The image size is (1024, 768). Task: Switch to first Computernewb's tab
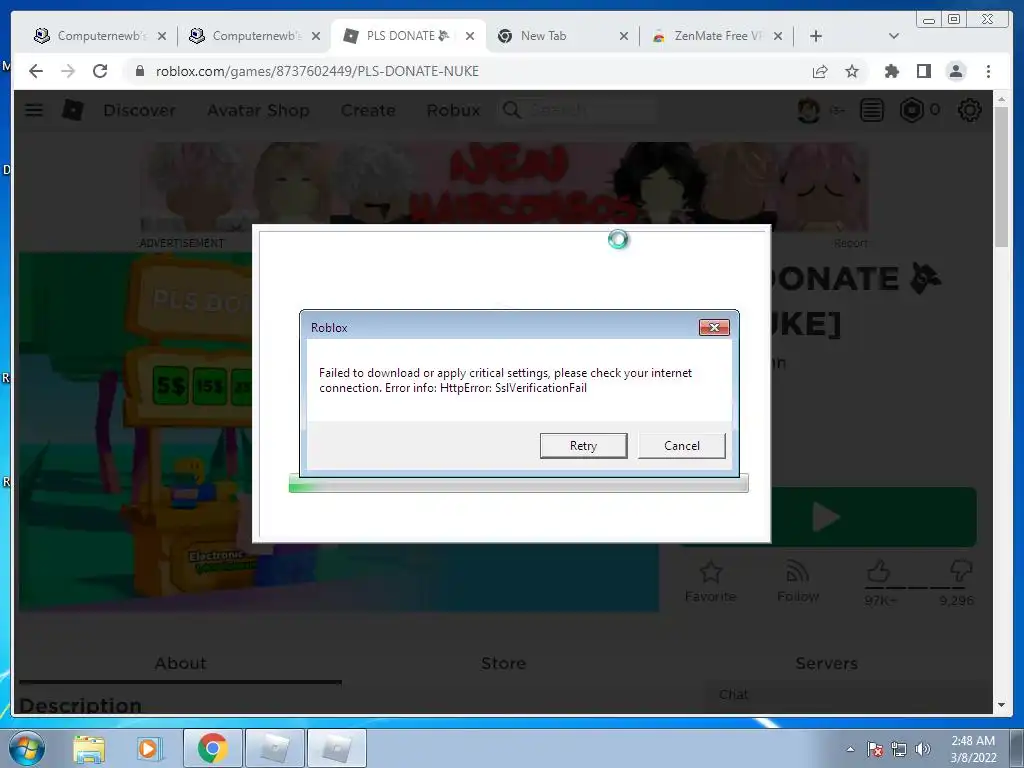pyautogui.click(x=100, y=36)
